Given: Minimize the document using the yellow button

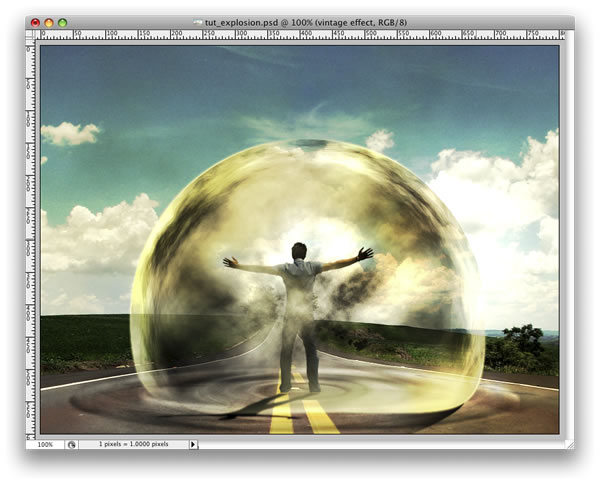Looking at the screenshot, I should point(49,23).
